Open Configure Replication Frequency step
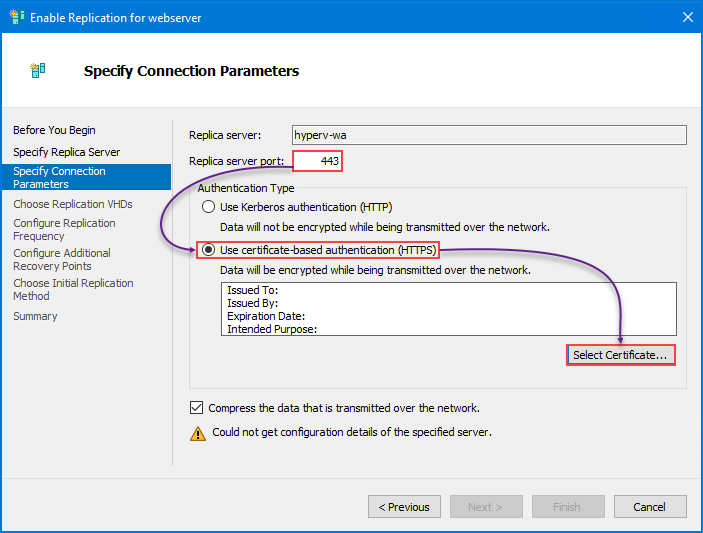 coord(64,229)
